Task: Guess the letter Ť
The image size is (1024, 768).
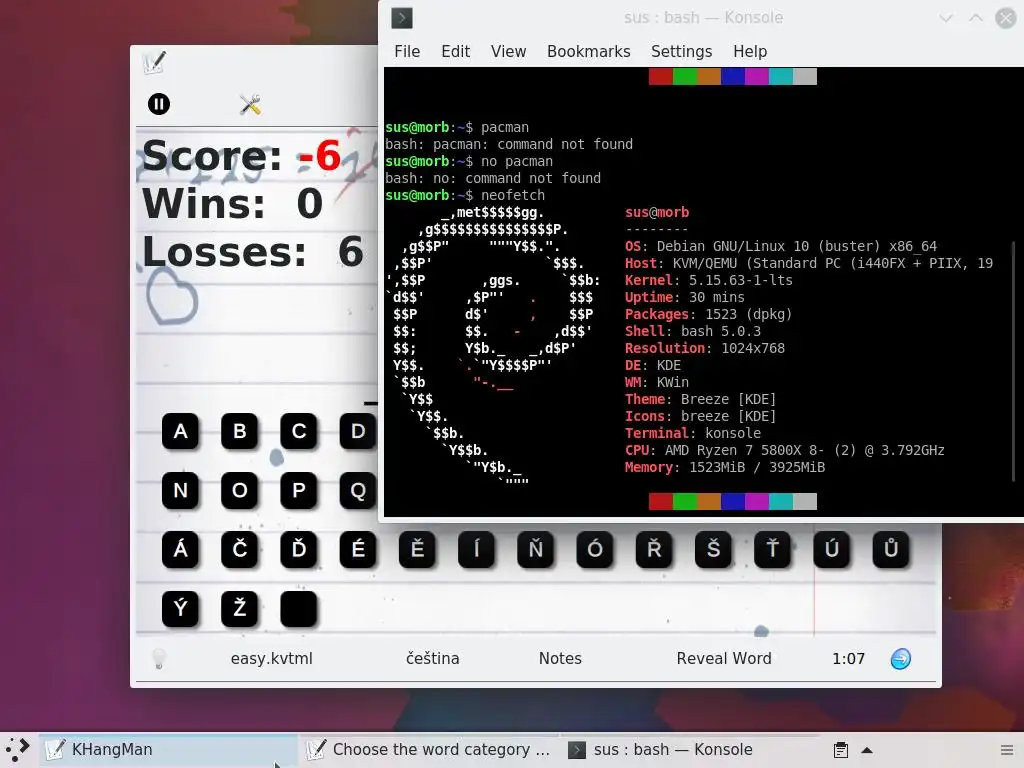Action: [773, 549]
